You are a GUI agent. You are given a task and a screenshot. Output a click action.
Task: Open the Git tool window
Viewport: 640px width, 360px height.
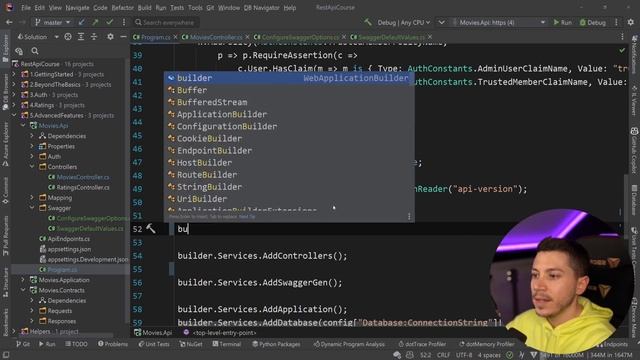(x=23, y=344)
